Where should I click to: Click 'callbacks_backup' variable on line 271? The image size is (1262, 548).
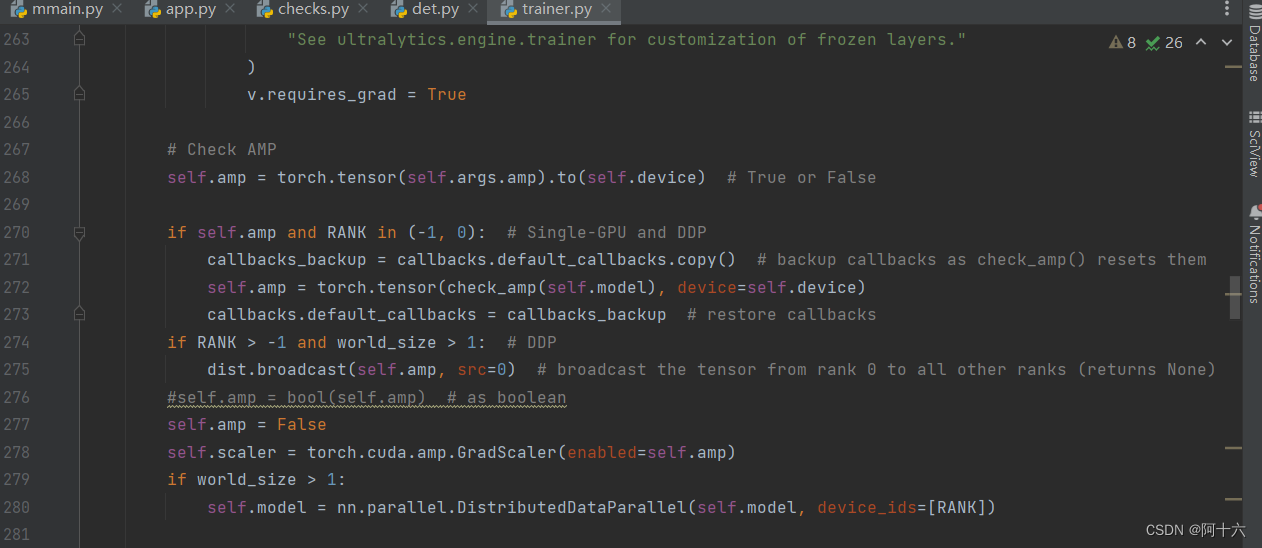pos(287,259)
